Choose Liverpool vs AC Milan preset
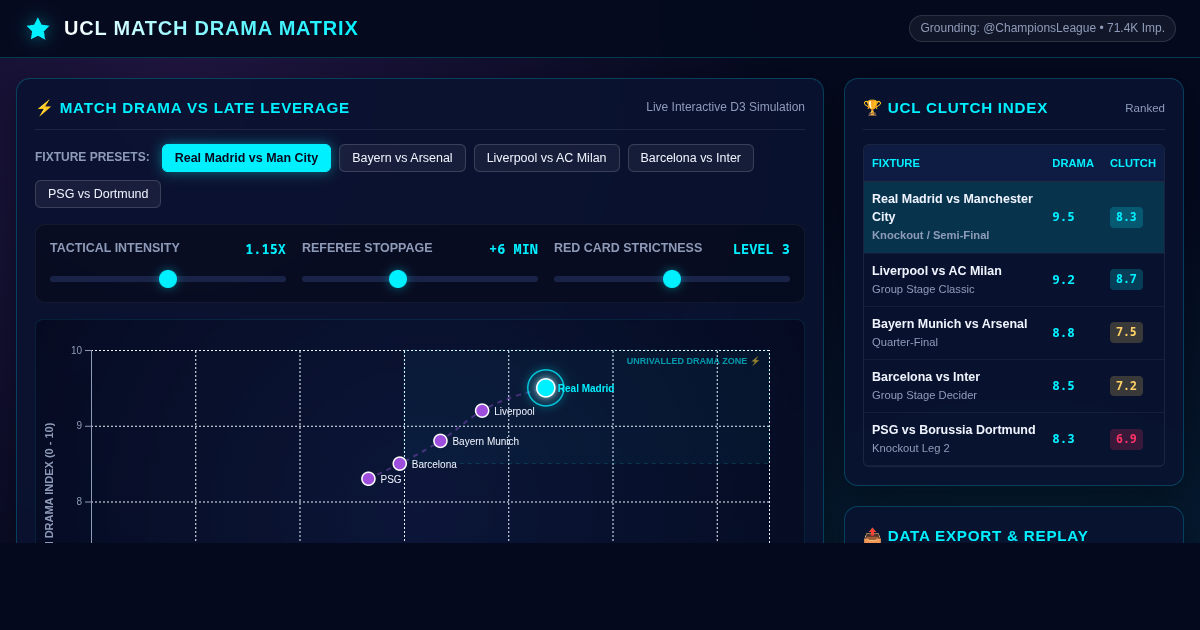Screen dimensions: 1200x630 [547, 158]
